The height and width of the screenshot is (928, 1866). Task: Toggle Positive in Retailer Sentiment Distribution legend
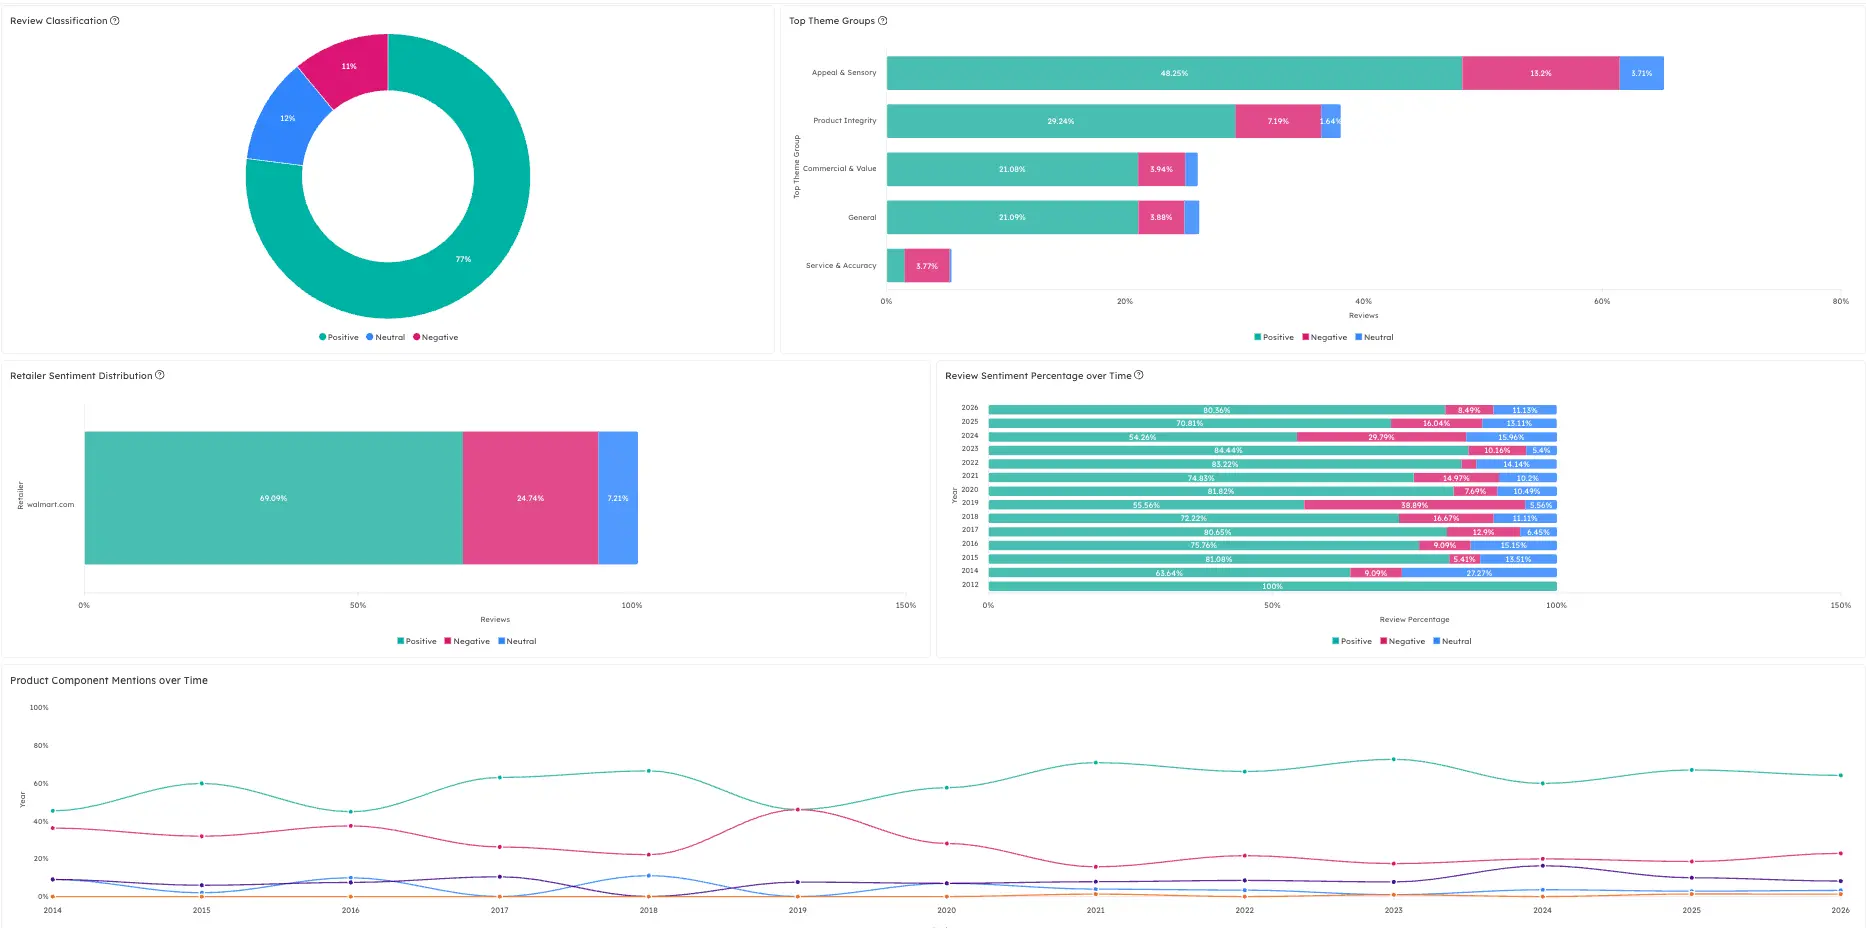[417, 641]
